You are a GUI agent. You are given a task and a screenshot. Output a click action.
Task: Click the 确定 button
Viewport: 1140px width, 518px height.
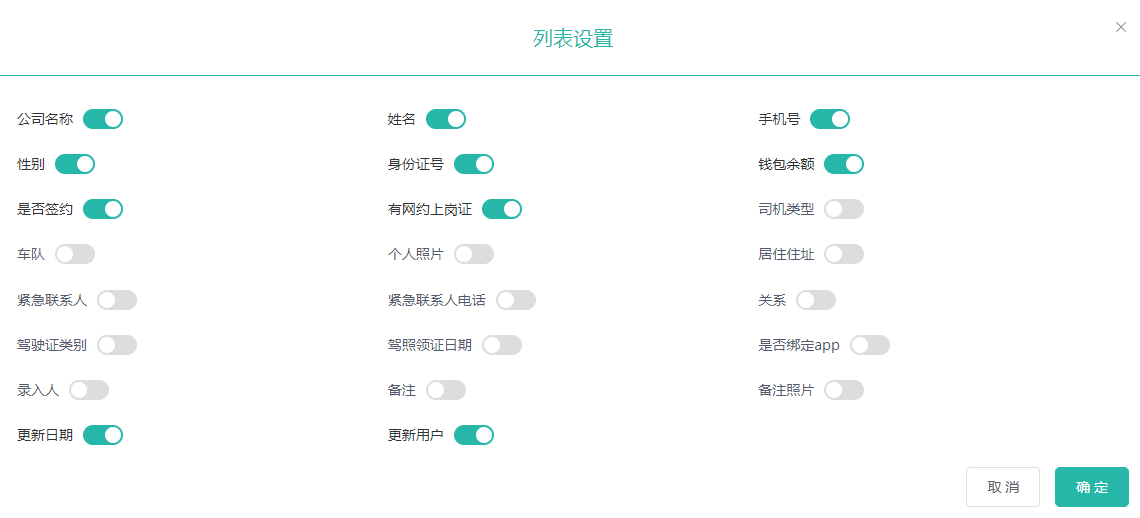pos(1091,487)
